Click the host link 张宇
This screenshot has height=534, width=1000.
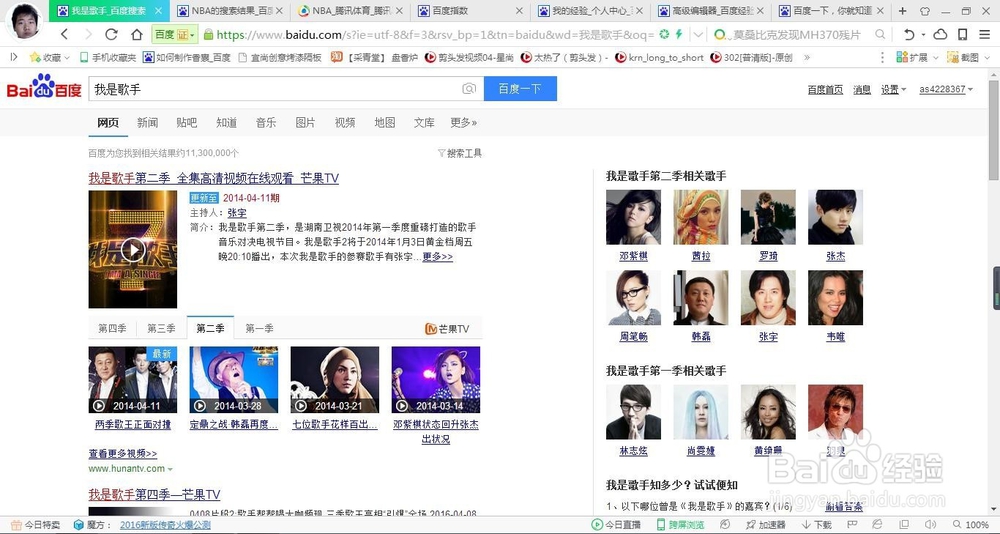point(237,213)
